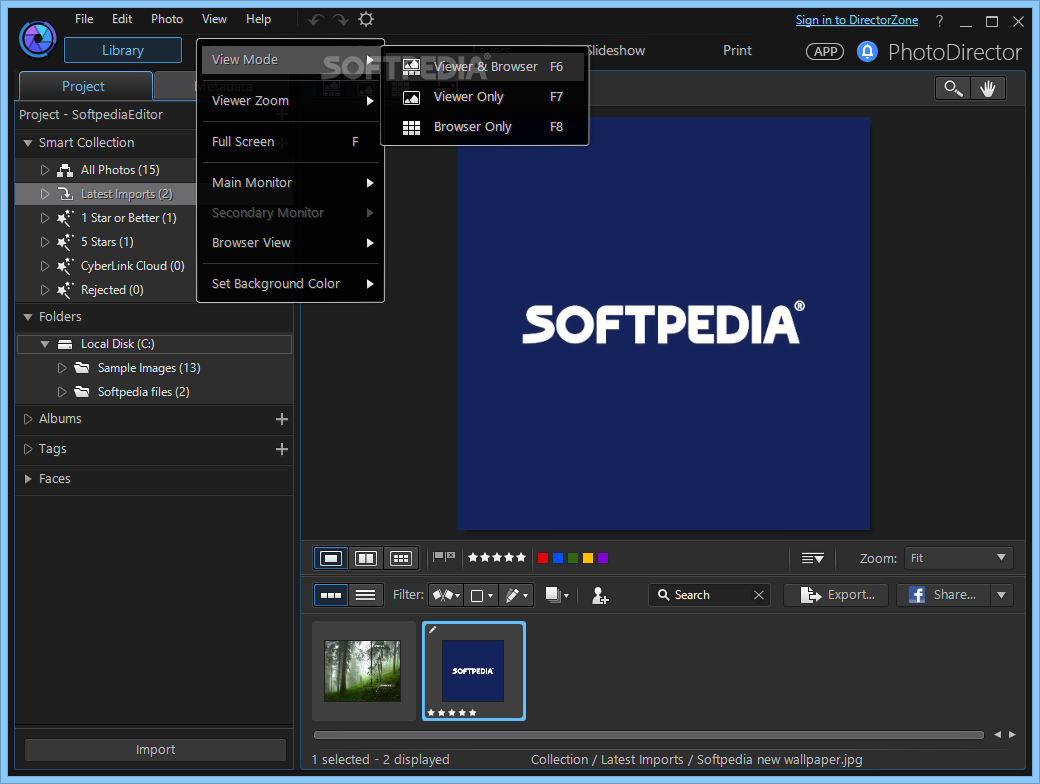
Task: Choose Viewer Only mode
Action: point(484,97)
